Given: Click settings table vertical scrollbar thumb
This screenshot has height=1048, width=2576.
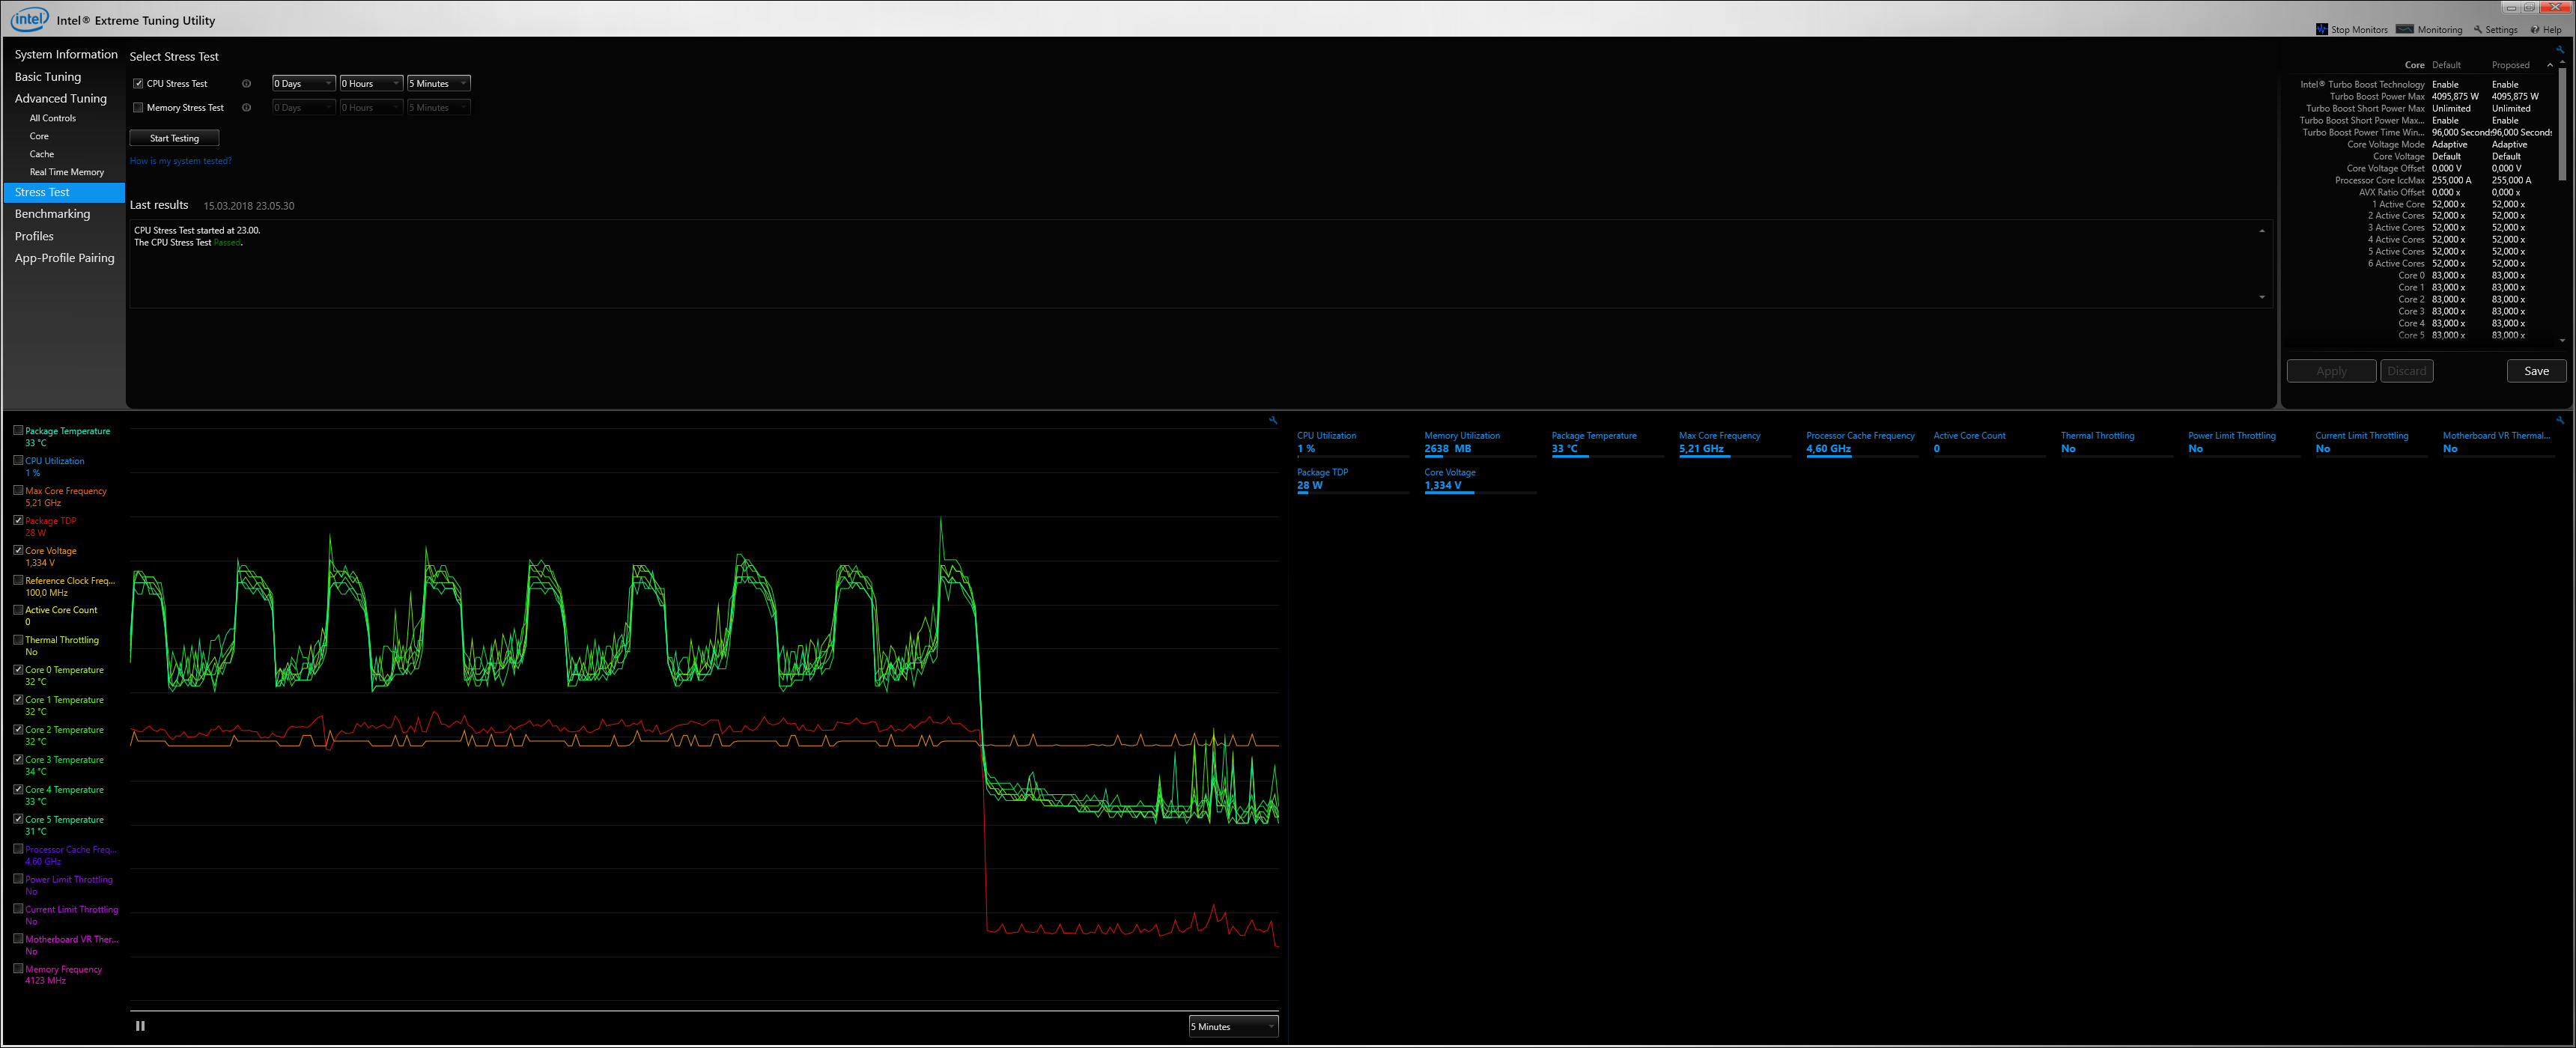Looking at the screenshot, I should tap(2562, 125).
